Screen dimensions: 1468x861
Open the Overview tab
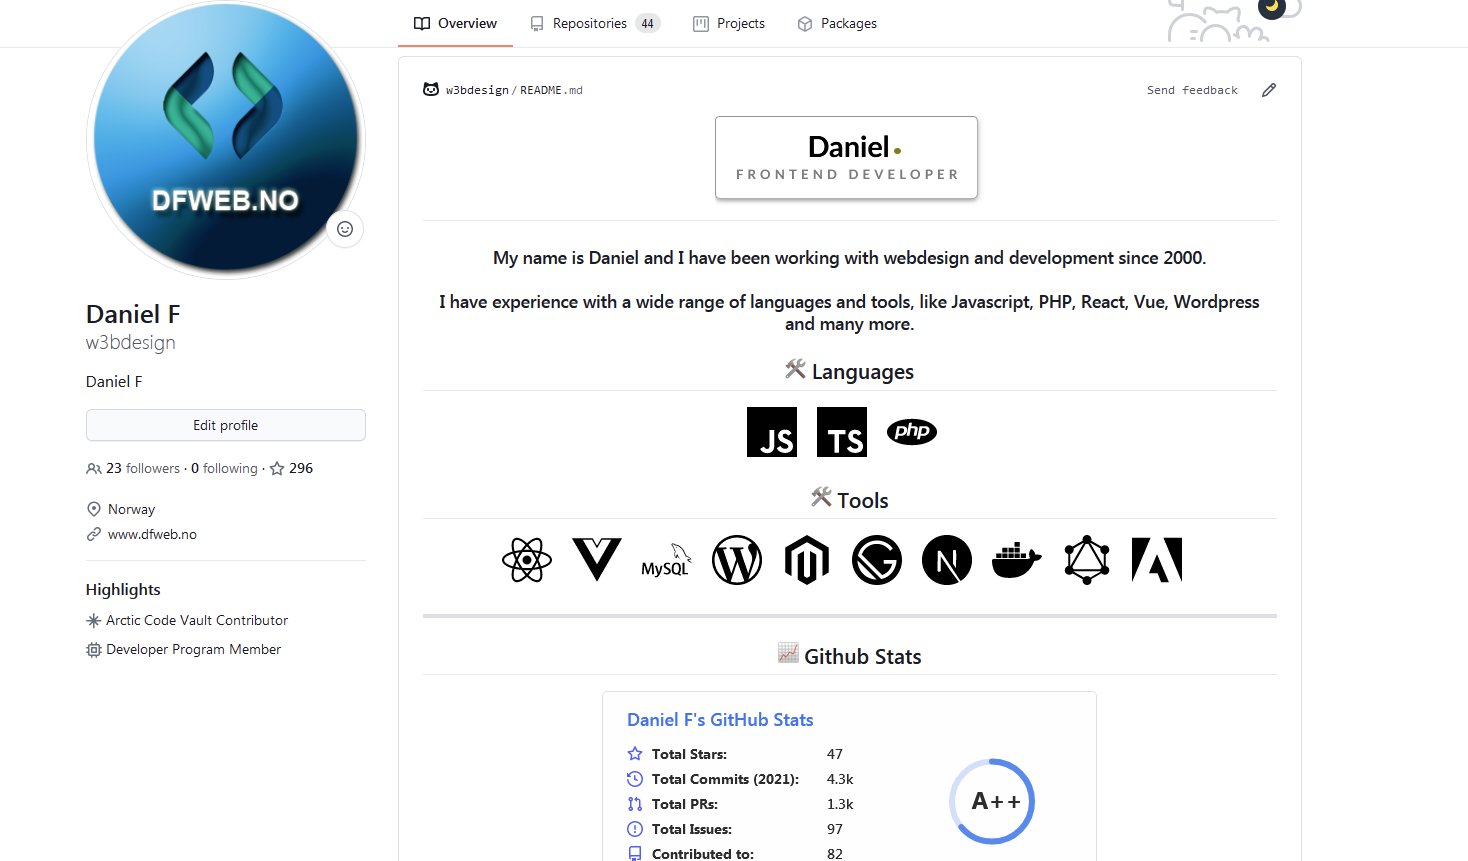(x=455, y=23)
